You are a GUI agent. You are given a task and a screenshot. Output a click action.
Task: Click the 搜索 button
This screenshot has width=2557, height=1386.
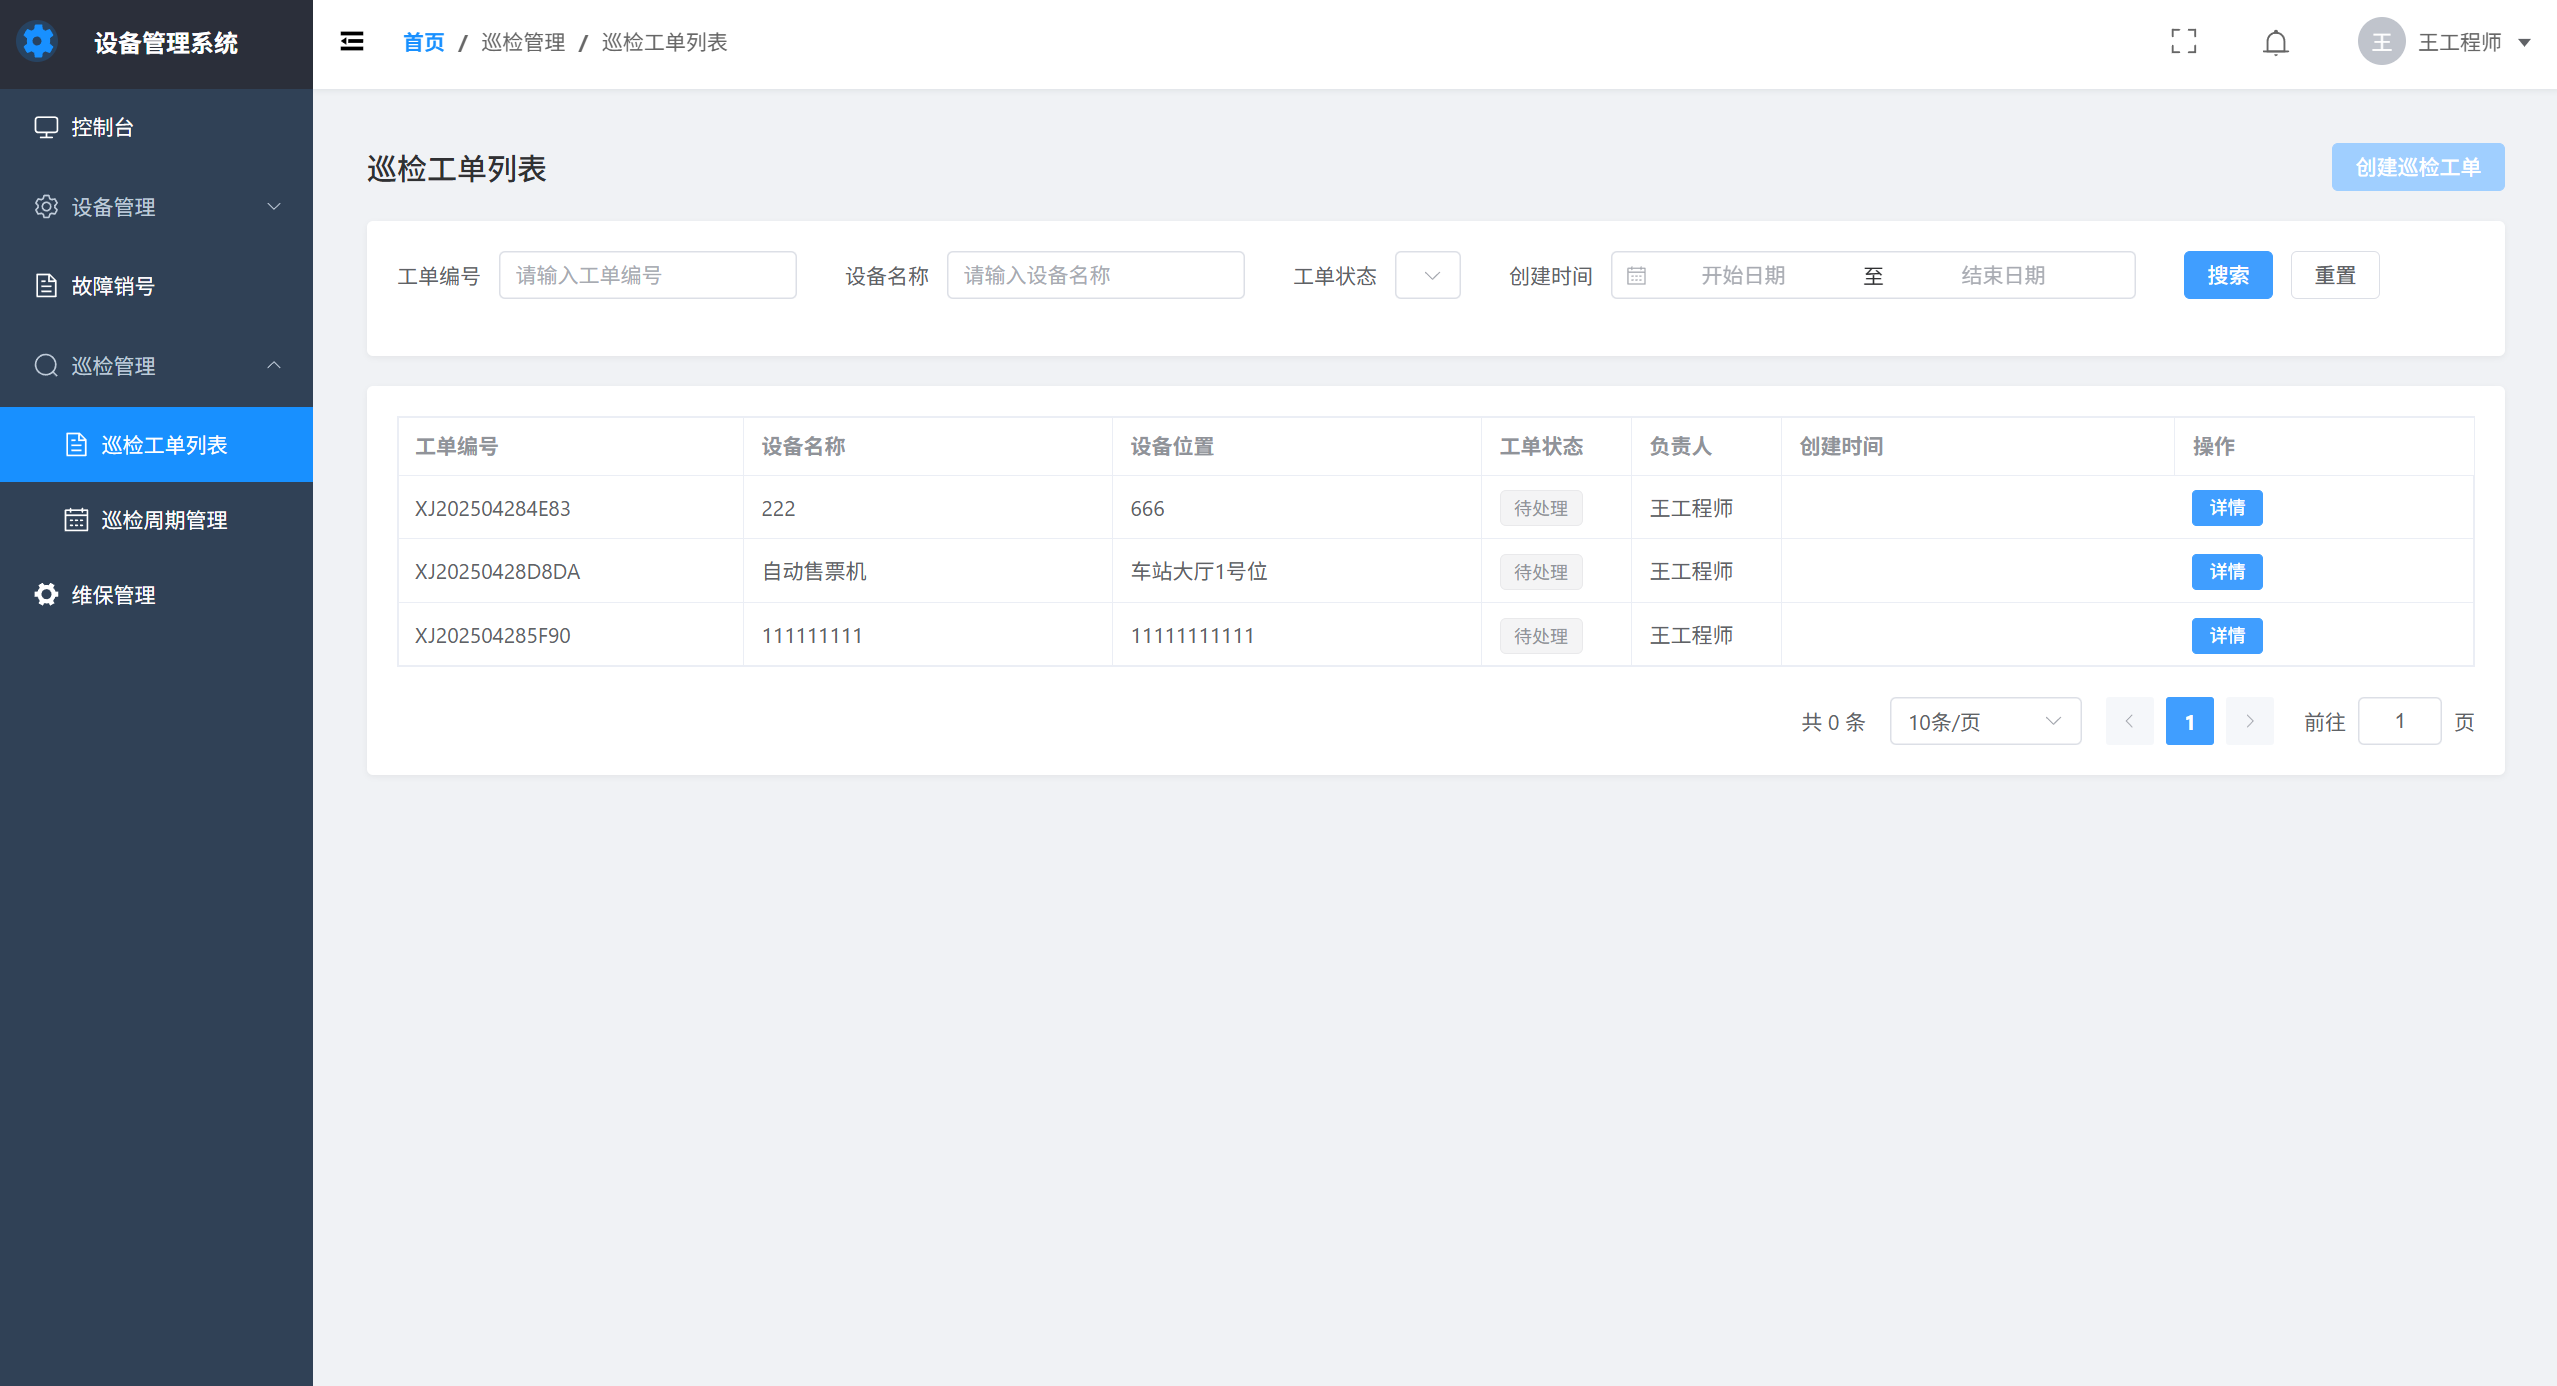pos(2227,276)
